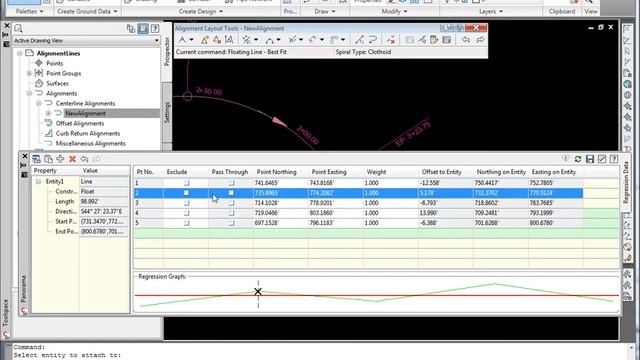Click the Delete sub-entity tool
This screenshot has width=640, height=360.
391,40
